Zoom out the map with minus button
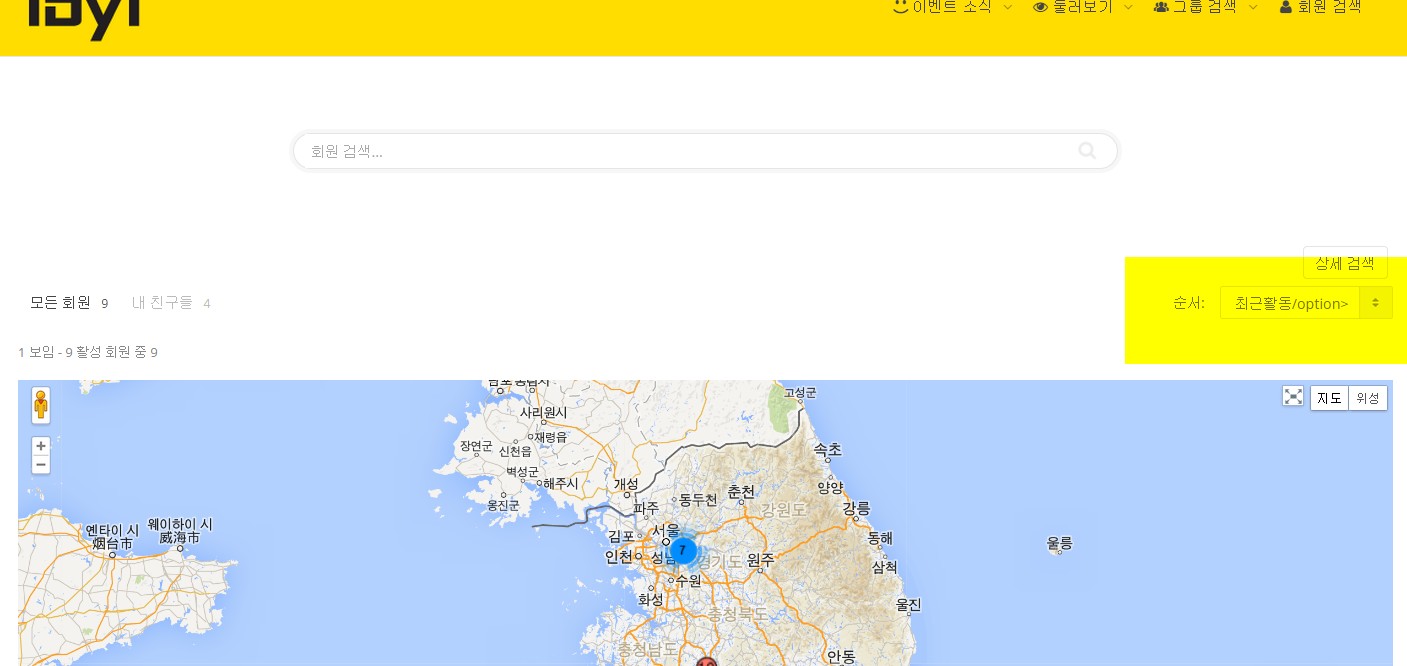 click(x=41, y=465)
